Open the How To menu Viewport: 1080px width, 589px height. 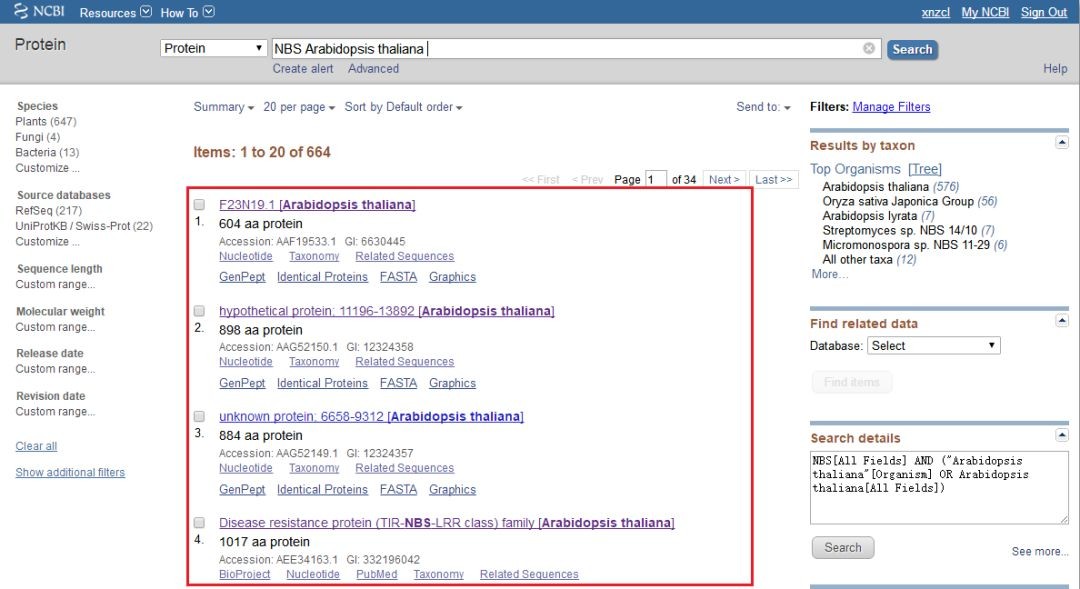(187, 13)
